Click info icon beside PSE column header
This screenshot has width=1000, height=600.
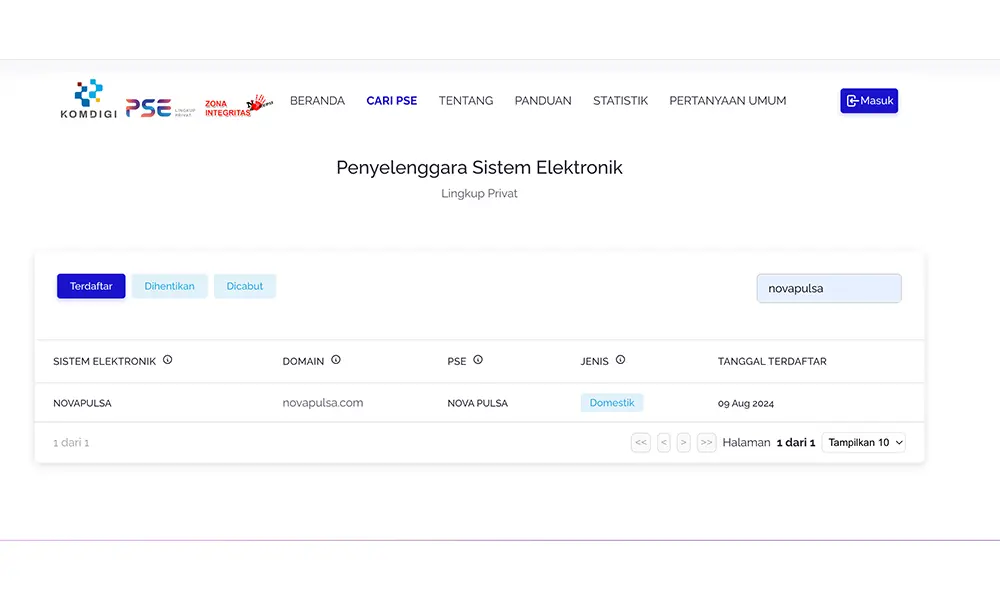pos(478,360)
